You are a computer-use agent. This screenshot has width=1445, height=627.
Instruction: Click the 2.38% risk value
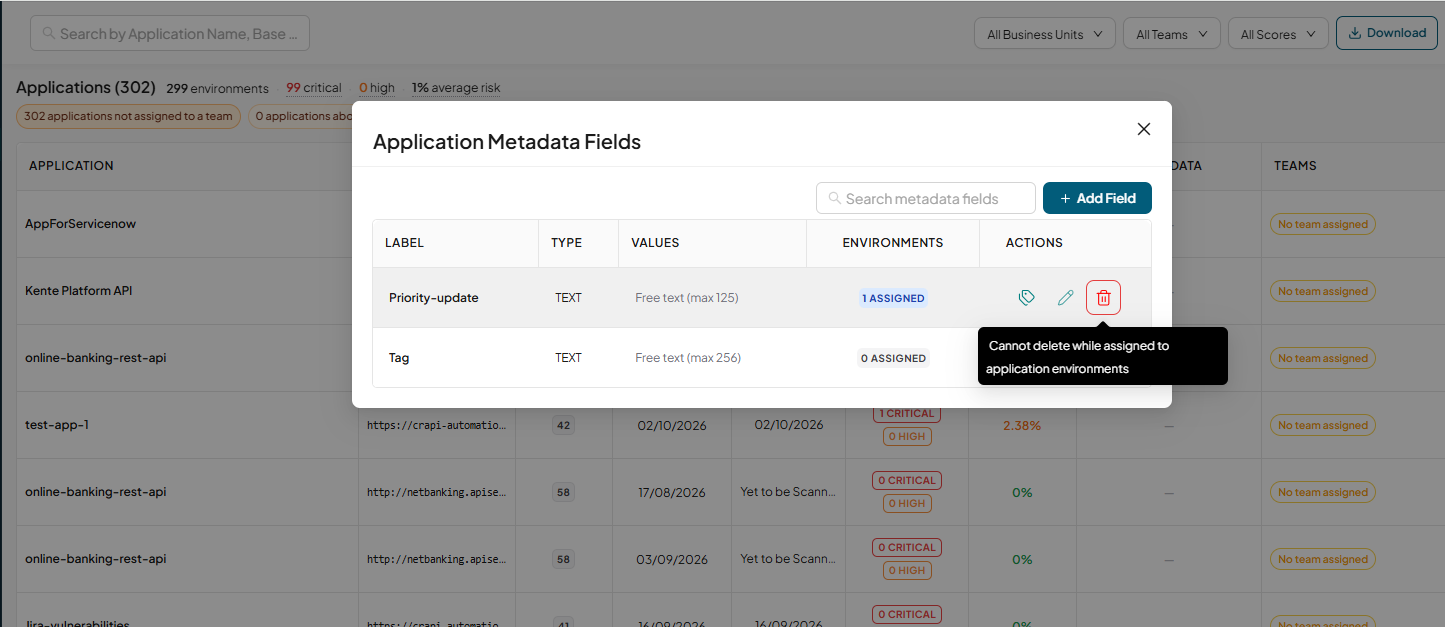tap(1022, 425)
